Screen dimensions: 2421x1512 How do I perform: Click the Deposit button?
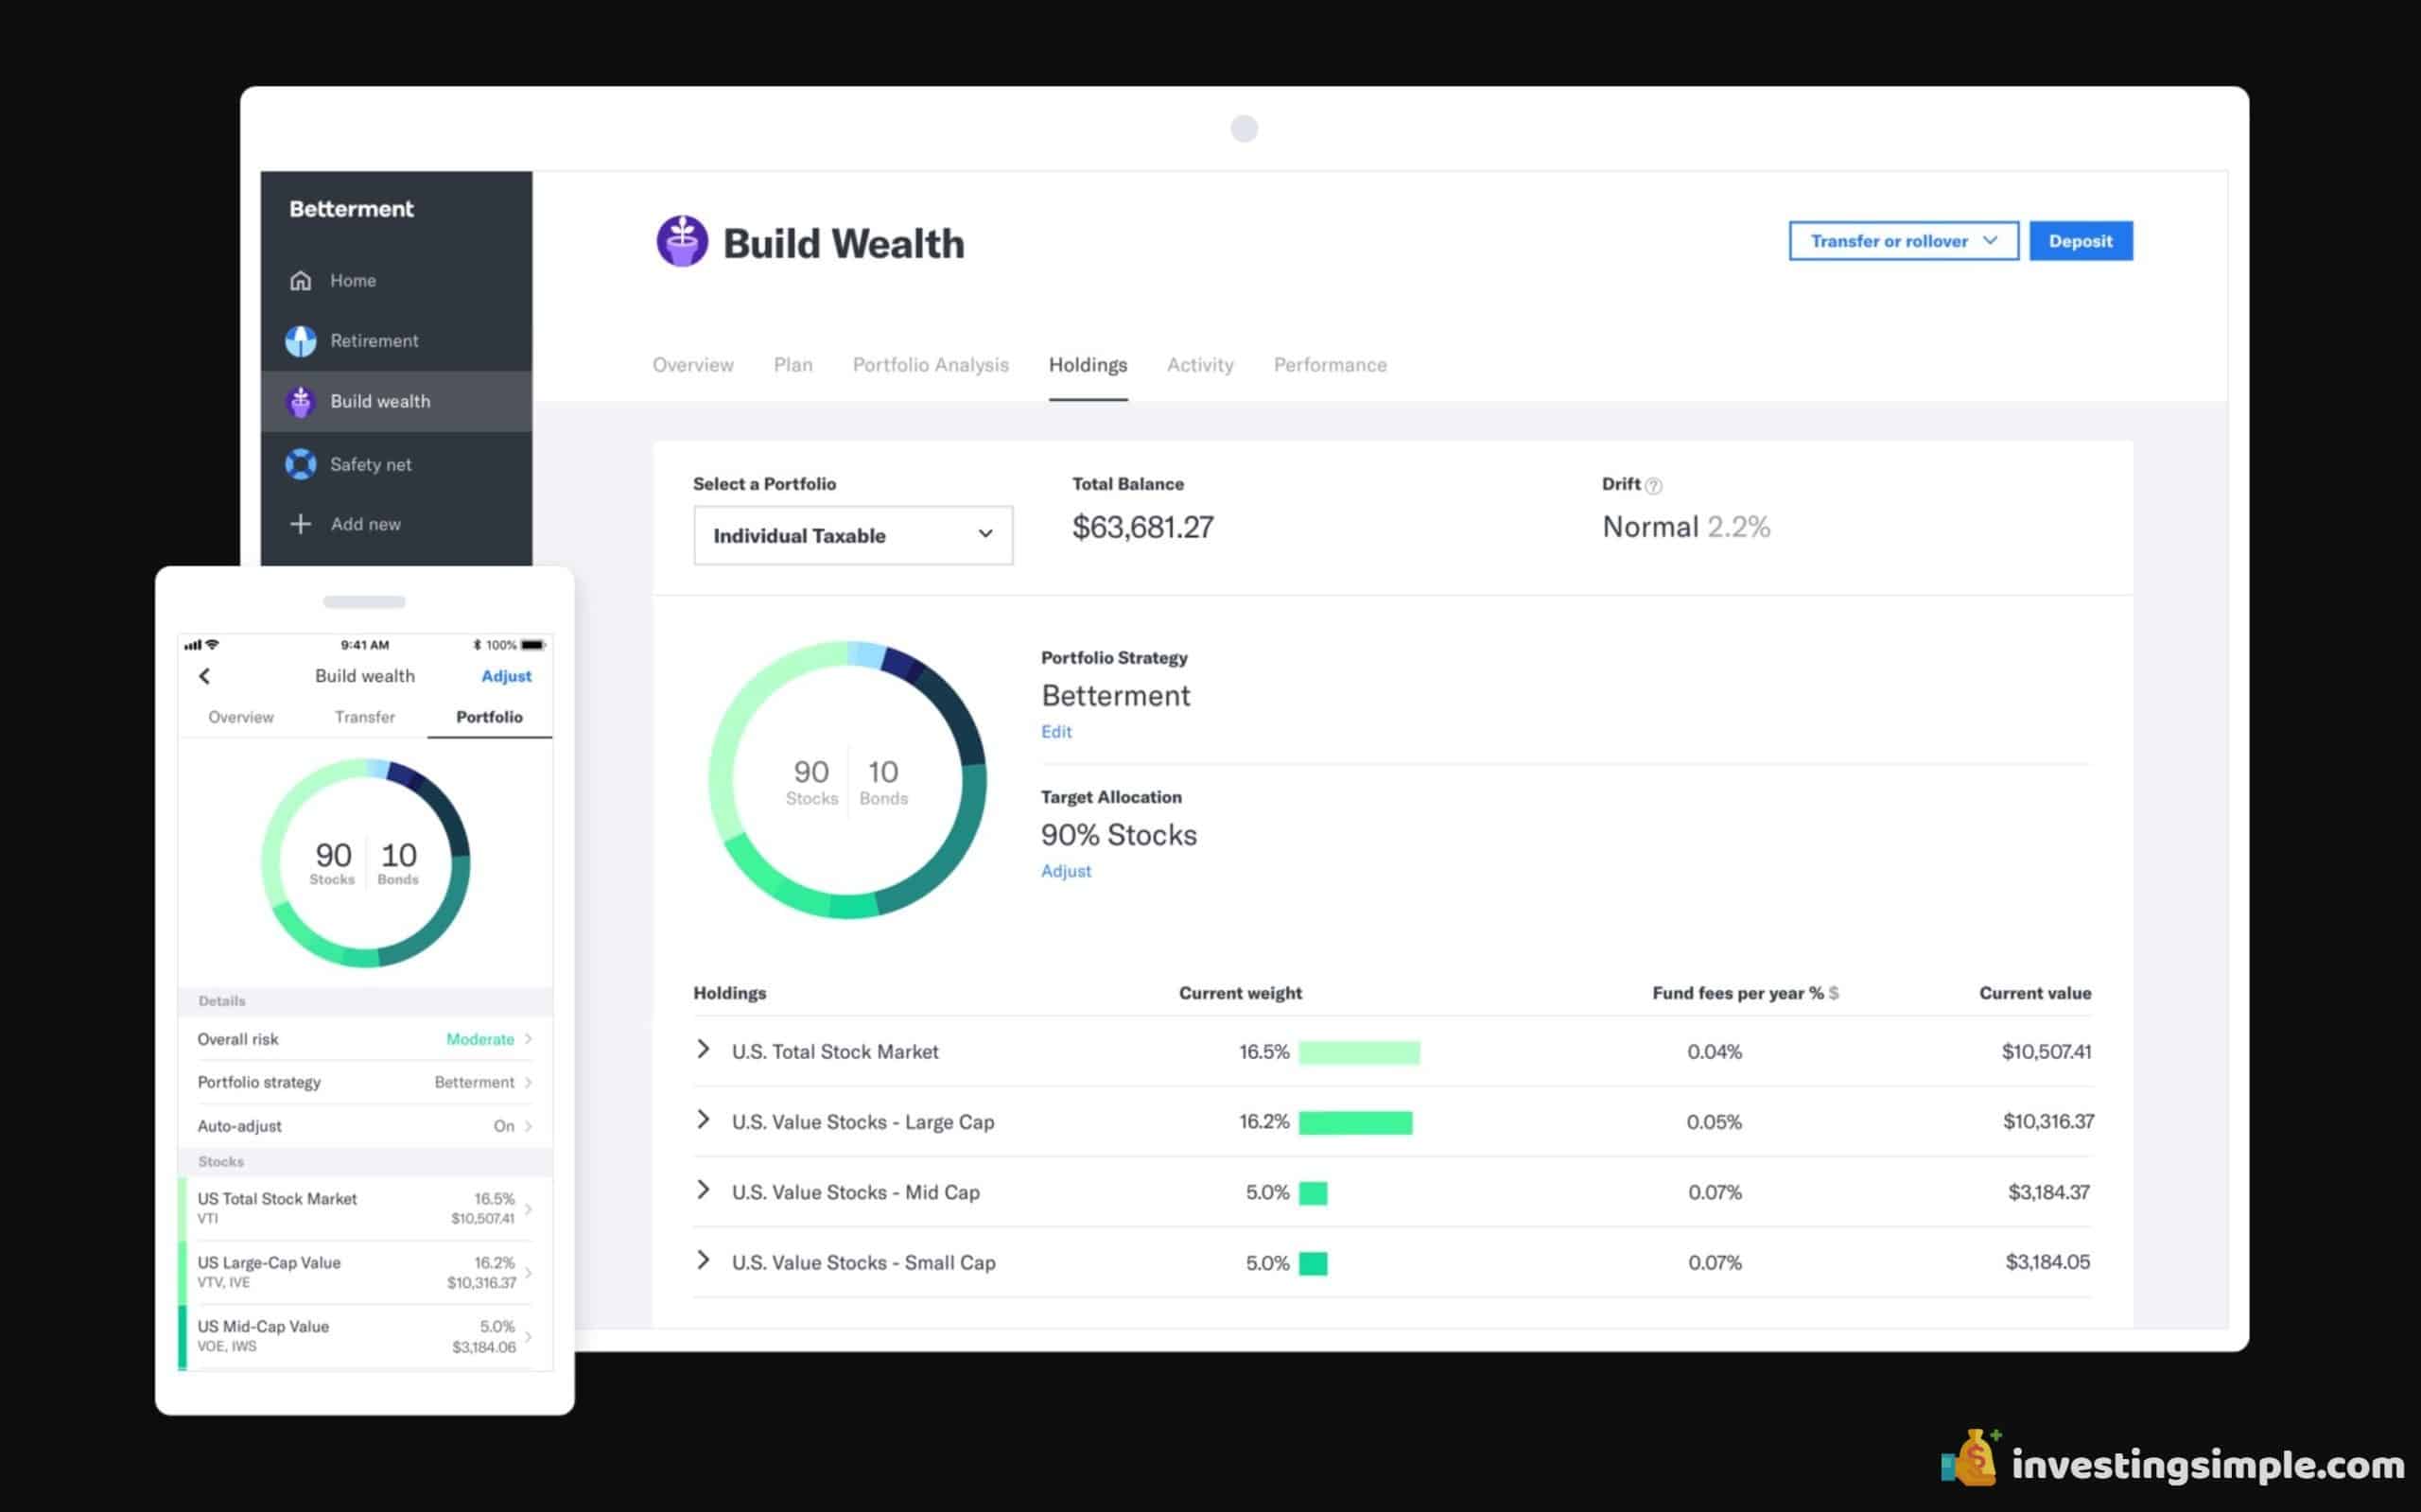[x=2081, y=241]
